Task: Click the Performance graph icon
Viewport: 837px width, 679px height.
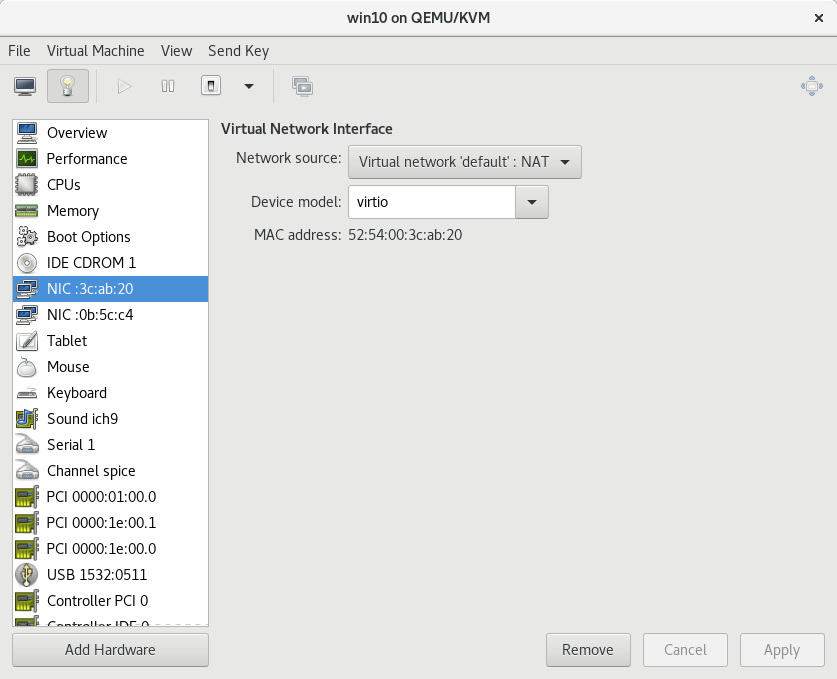Action: (27, 159)
